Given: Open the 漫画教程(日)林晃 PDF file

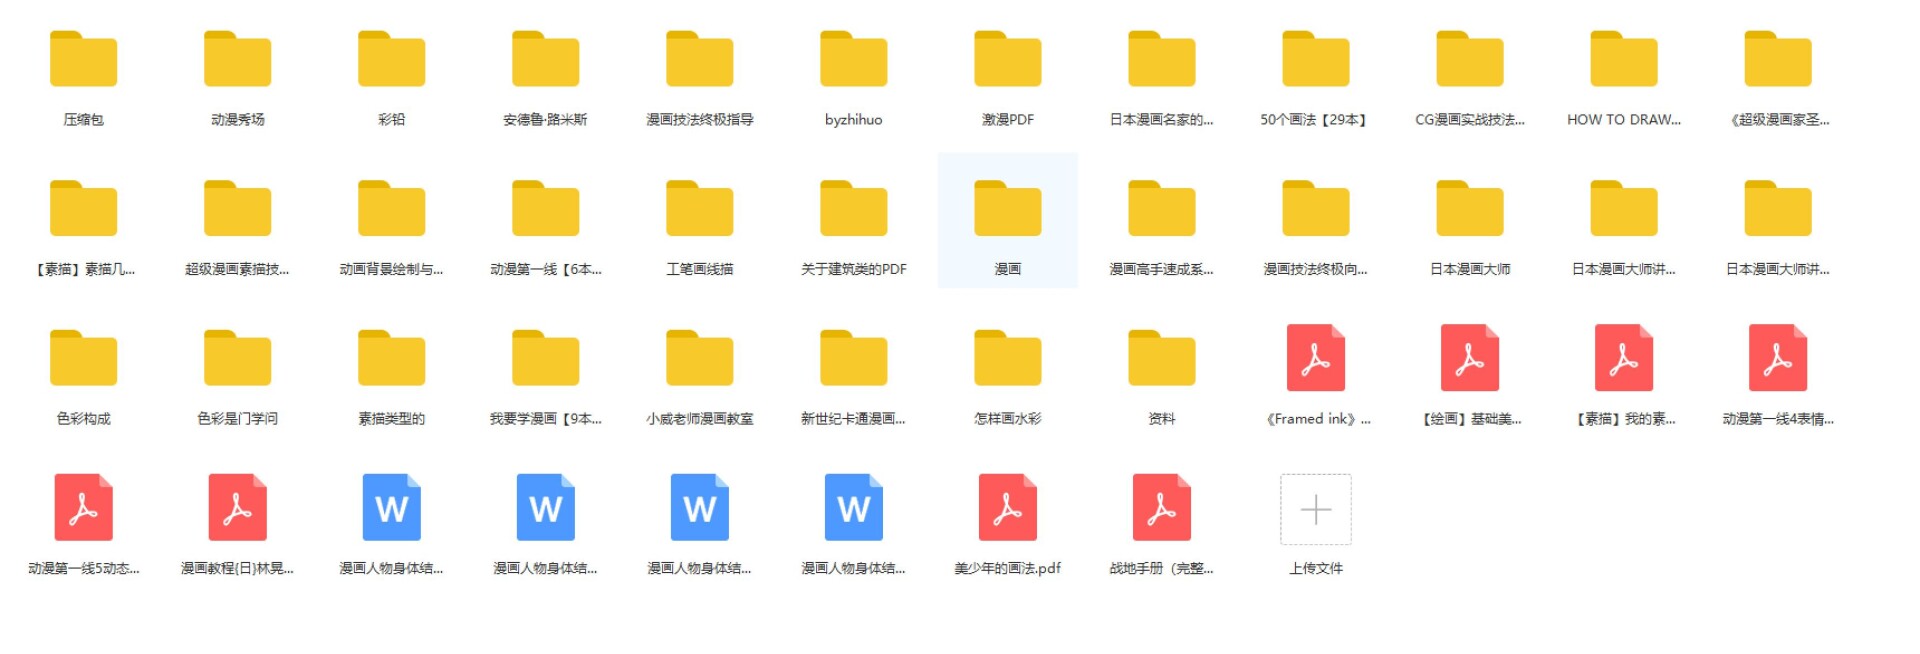Looking at the screenshot, I should pos(237,508).
